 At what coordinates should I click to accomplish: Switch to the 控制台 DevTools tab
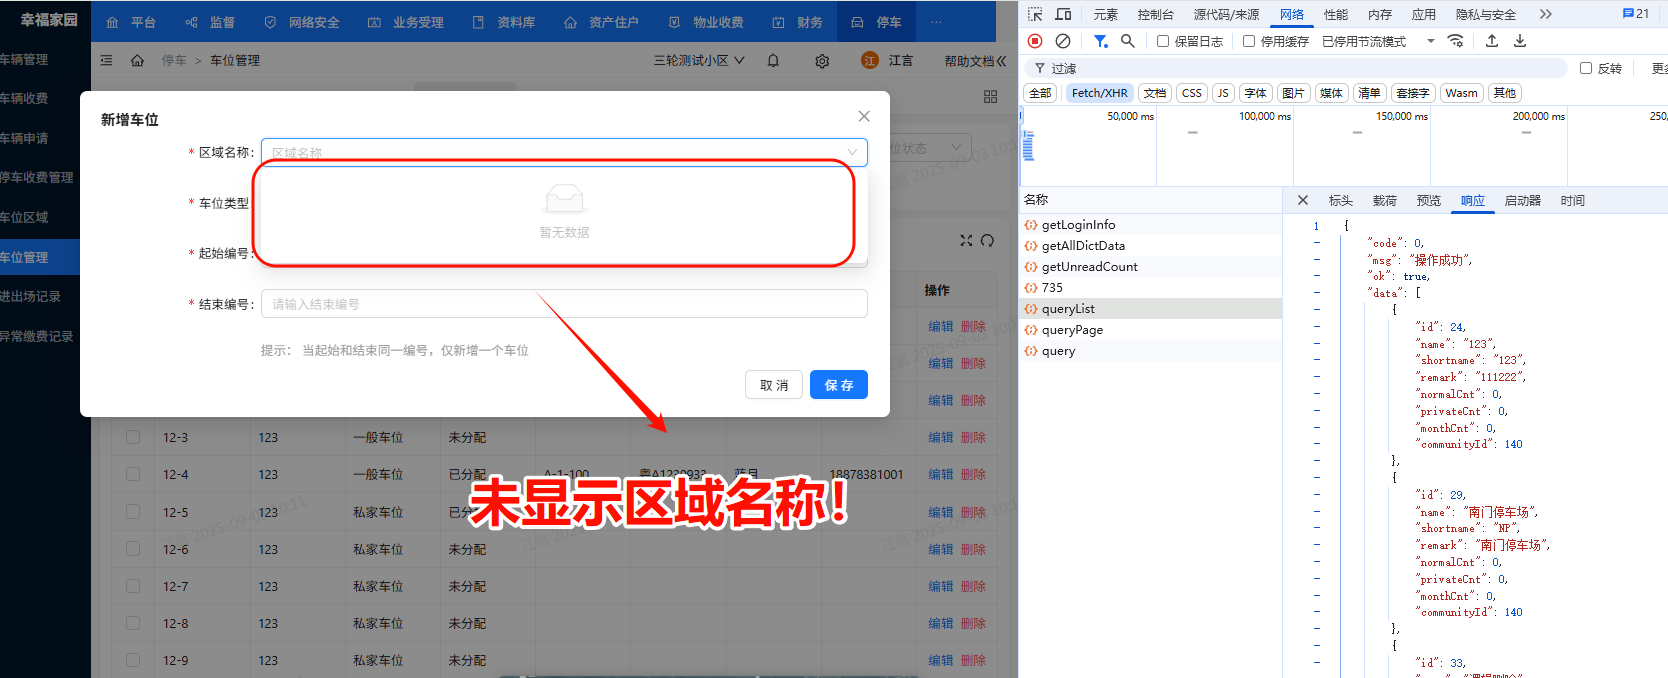point(1156,14)
